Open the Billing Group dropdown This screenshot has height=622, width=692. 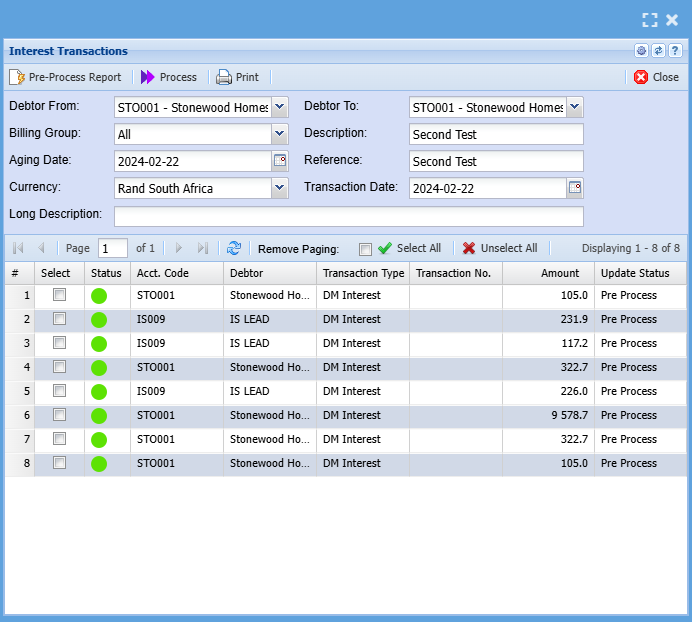279,134
